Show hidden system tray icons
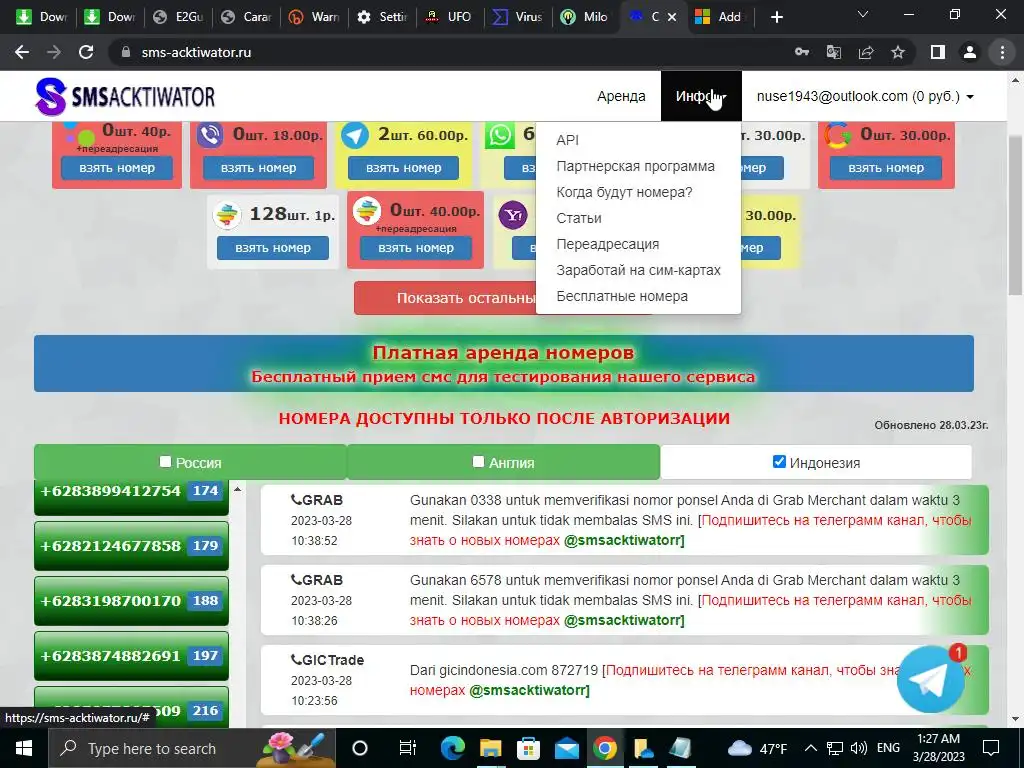The height and width of the screenshot is (768, 1024). tap(810, 748)
